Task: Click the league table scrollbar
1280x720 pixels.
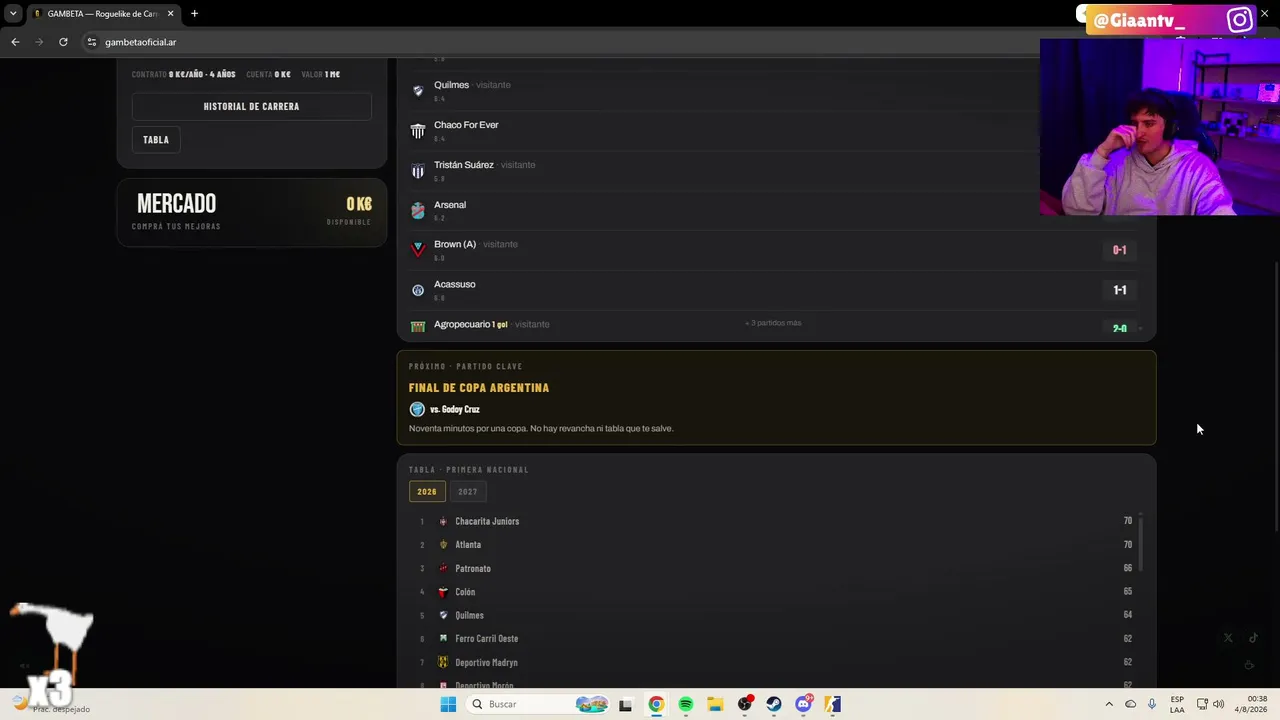Action: coord(1141,543)
